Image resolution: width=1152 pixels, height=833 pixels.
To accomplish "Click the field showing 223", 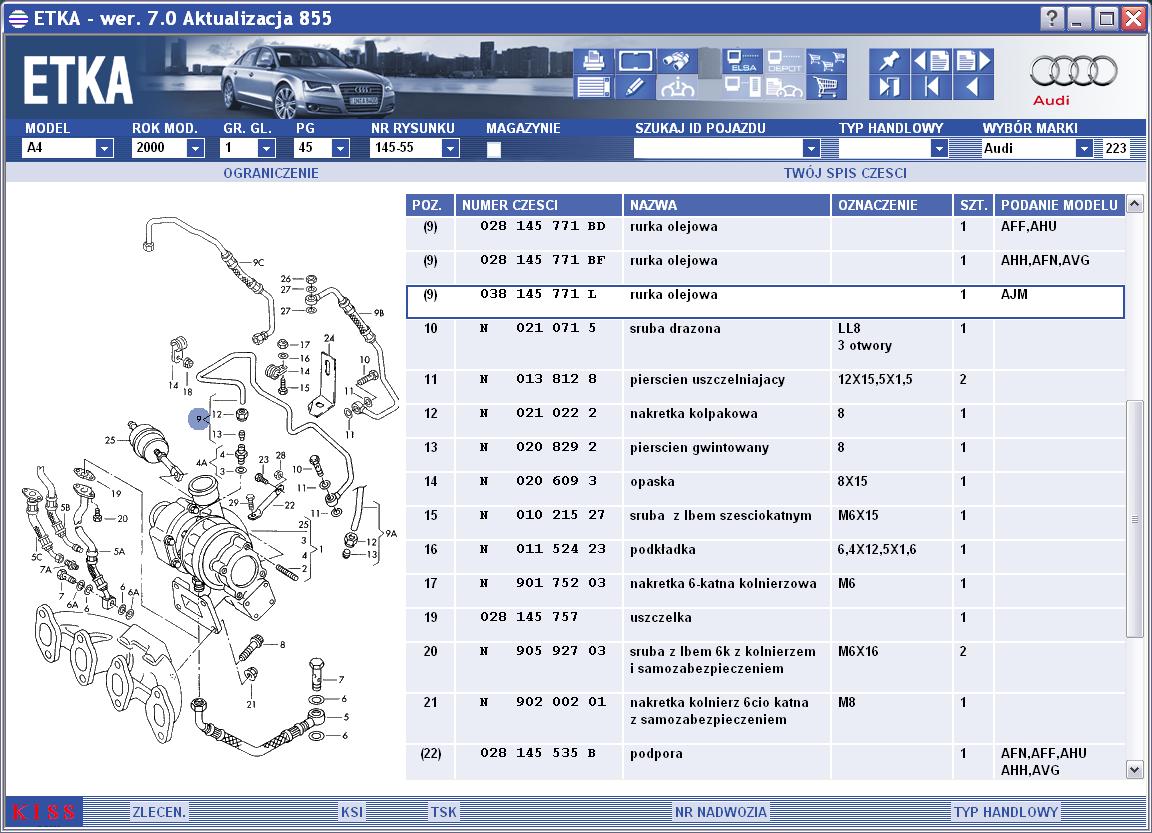I will [1115, 148].
